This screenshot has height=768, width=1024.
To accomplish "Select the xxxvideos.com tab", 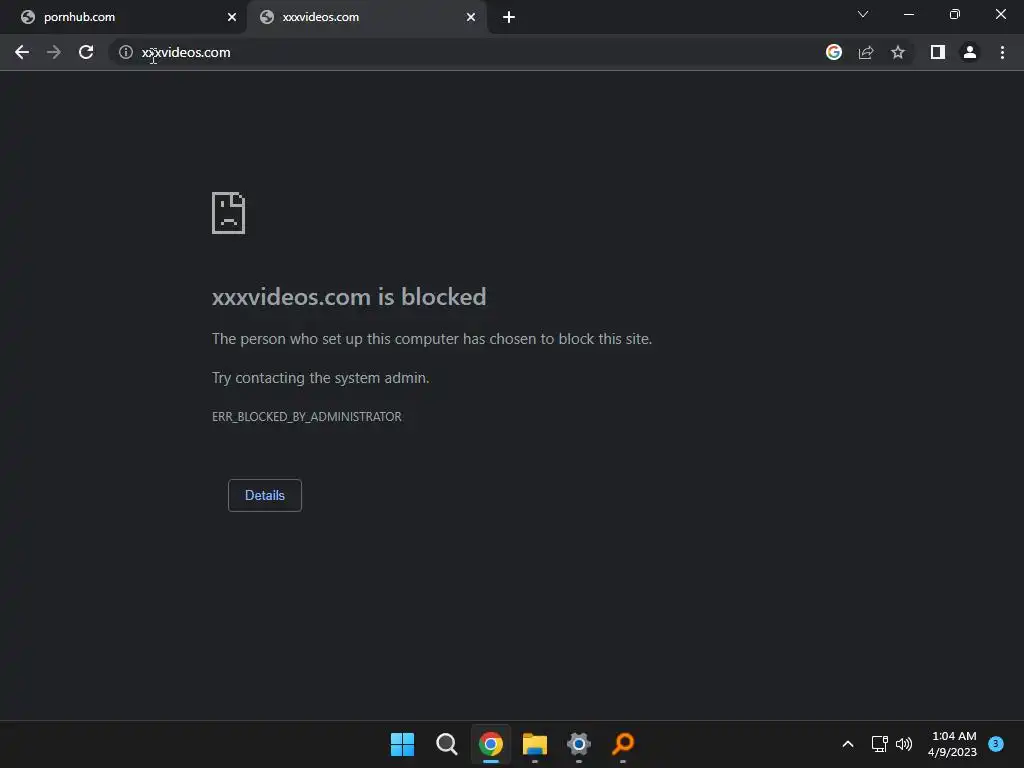I will pos(367,18).
